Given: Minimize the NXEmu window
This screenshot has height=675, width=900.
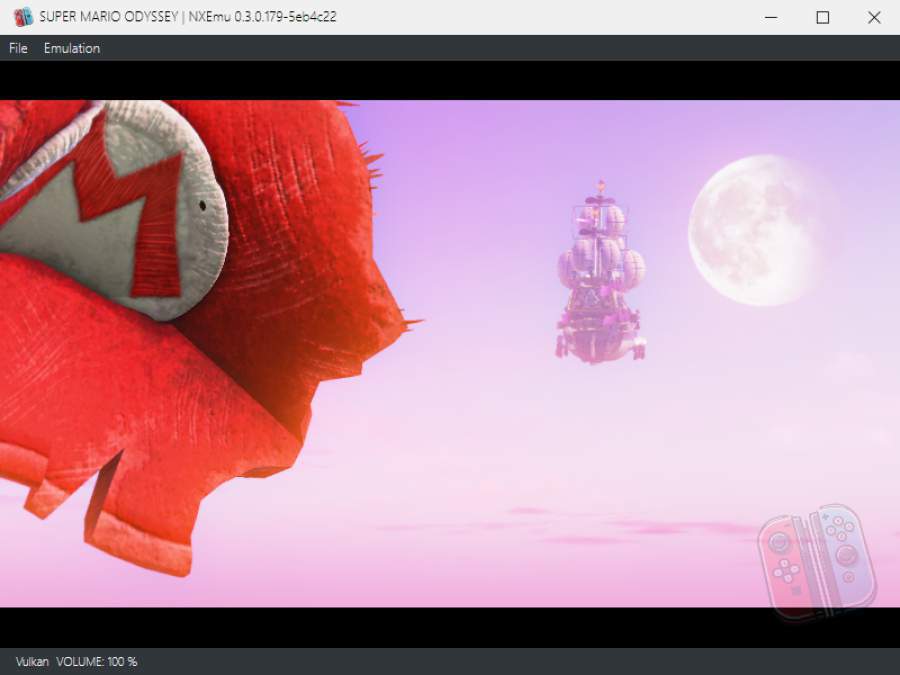Looking at the screenshot, I should [x=771, y=17].
